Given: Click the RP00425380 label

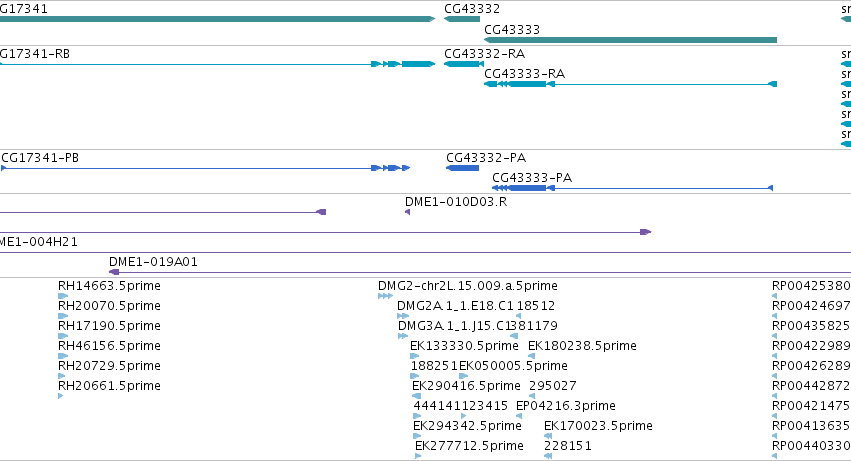Looking at the screenshot, I should click(x=811, y=286).
